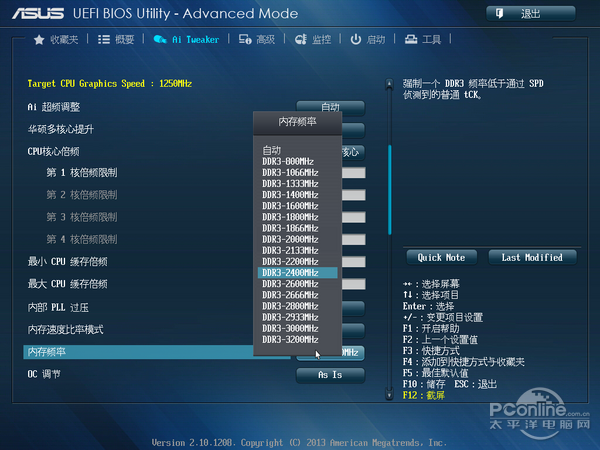The image size is (600, 450).
Task: Open the Ai 超频调整 自动 dropdown
Action: click(x=330, y=107)
